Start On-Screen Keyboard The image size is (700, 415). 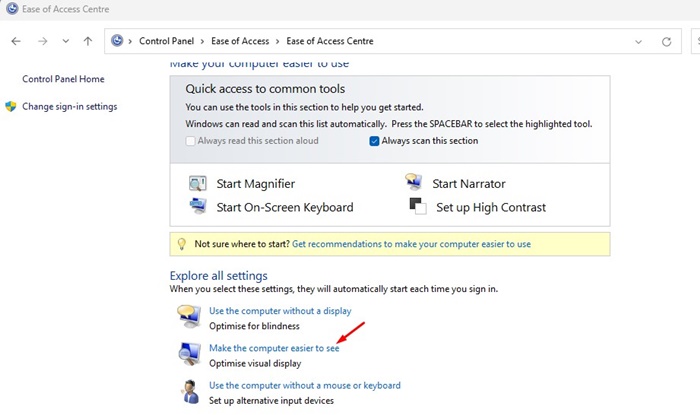[x=285, y=208]
